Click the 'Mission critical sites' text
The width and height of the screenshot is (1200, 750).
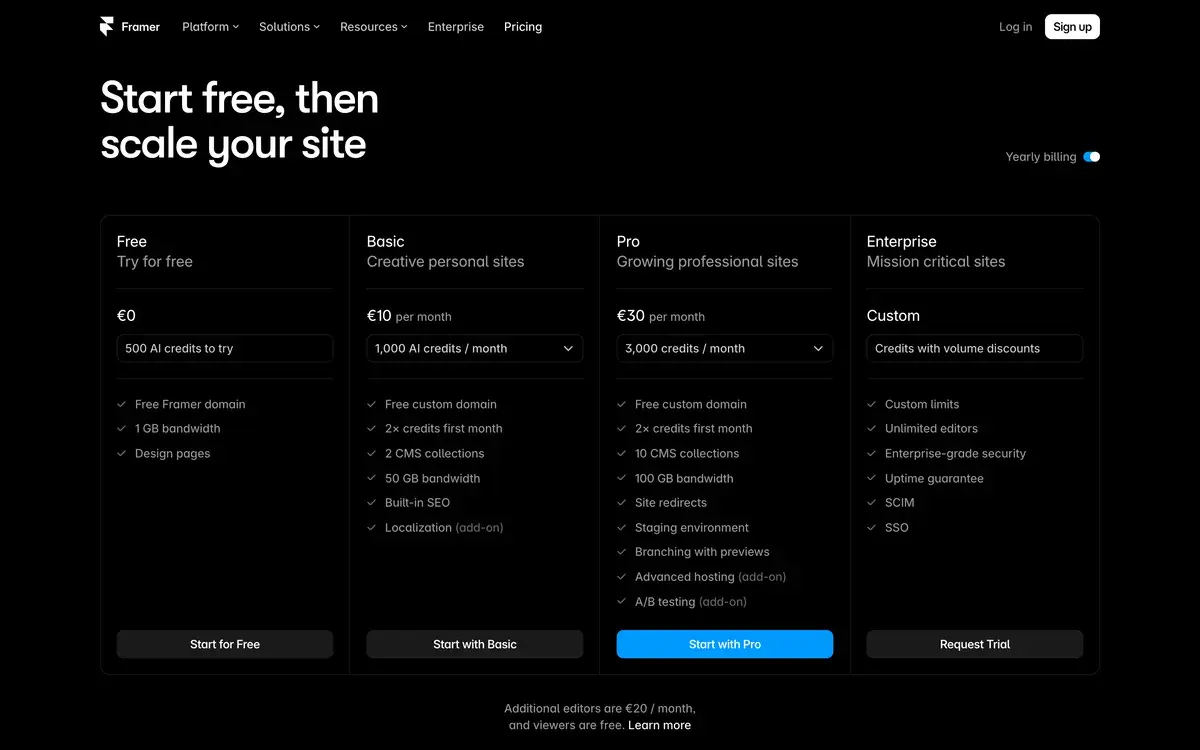click(x=936, y=262)
